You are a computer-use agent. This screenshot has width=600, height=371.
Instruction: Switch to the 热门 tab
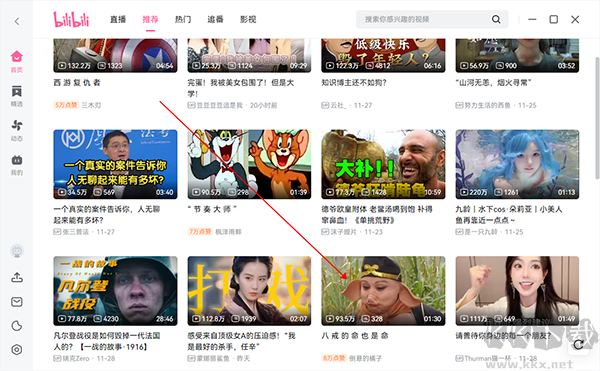[x=183, y=20]
